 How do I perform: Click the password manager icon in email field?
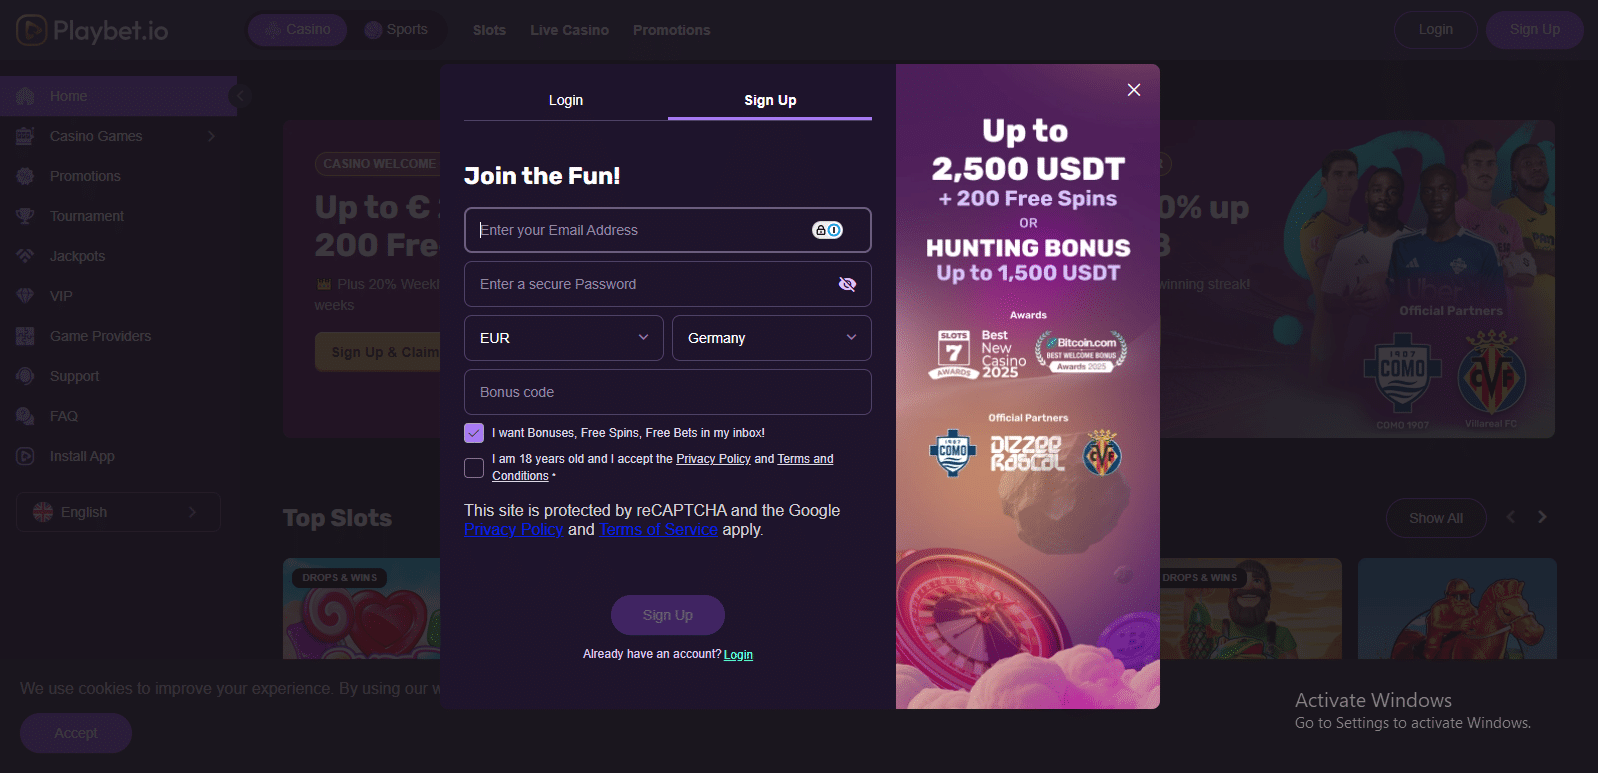tap(827, 230)
